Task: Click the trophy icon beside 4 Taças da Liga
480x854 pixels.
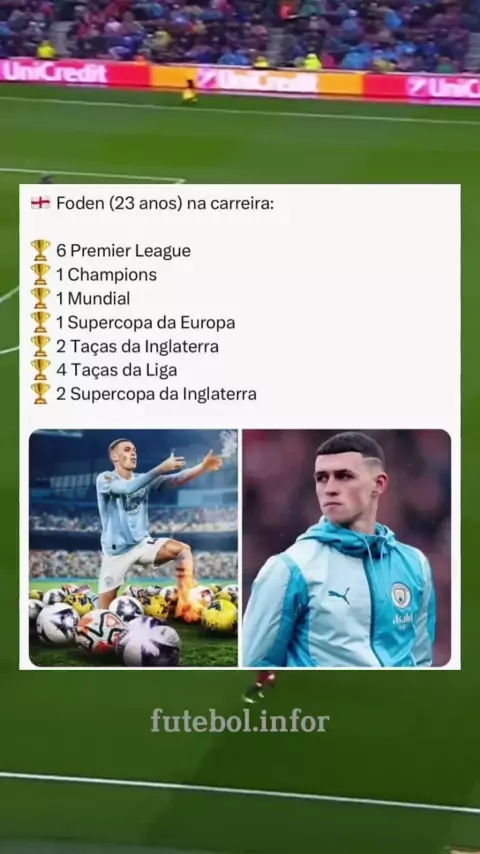Action: pos(40,370)
